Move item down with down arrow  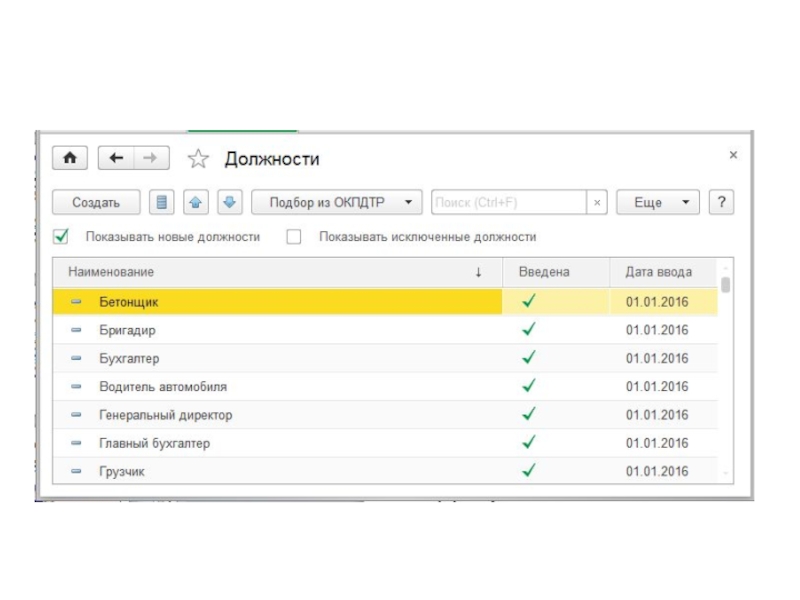pos(229,202)
